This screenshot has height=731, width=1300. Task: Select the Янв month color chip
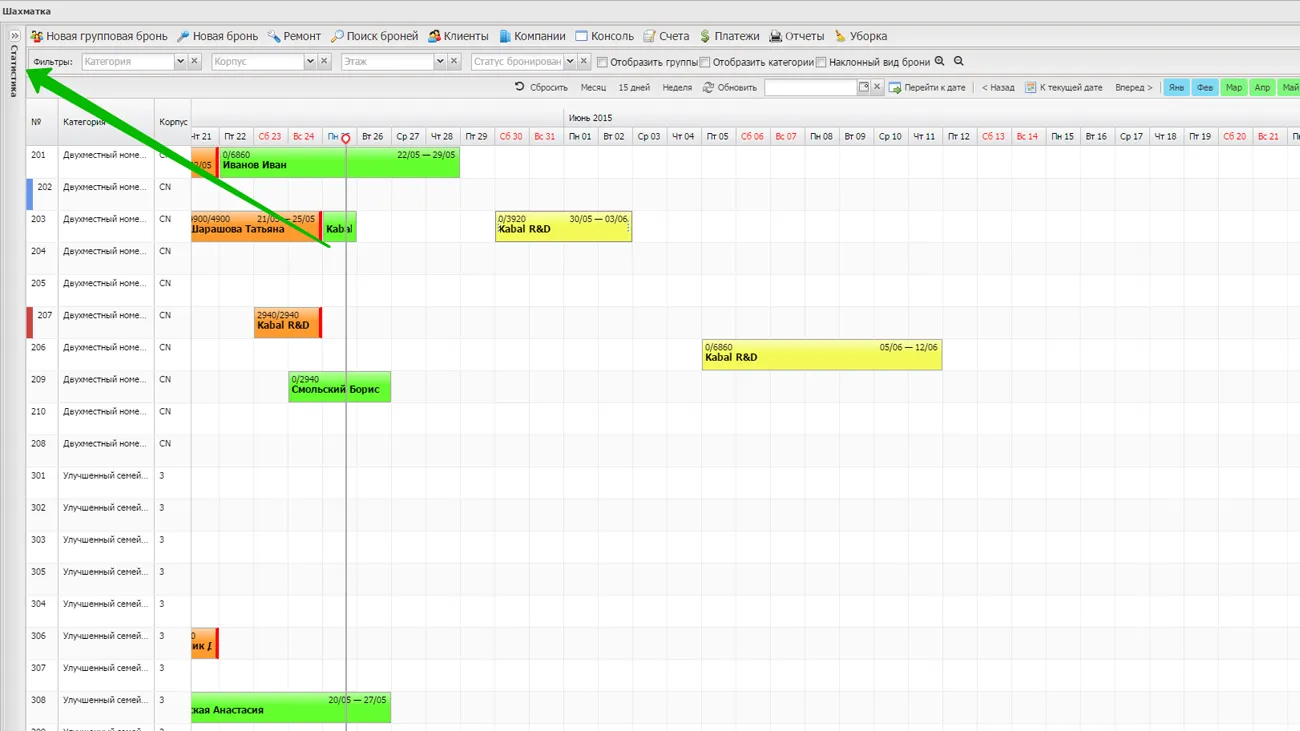pos(1176,88)
